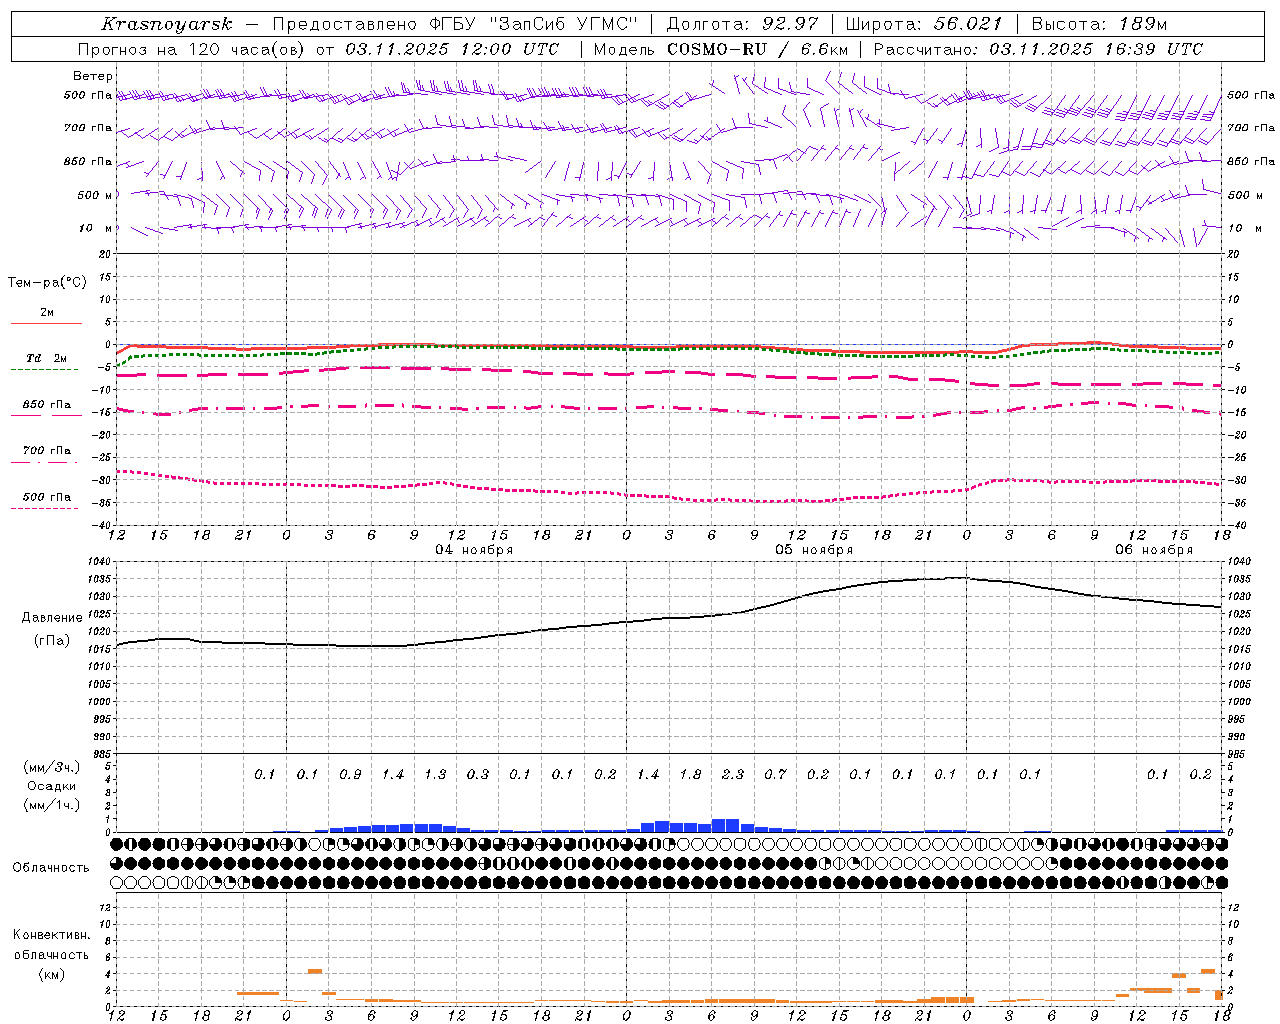Click the '0.3' precipitation value

coord(478,774)
